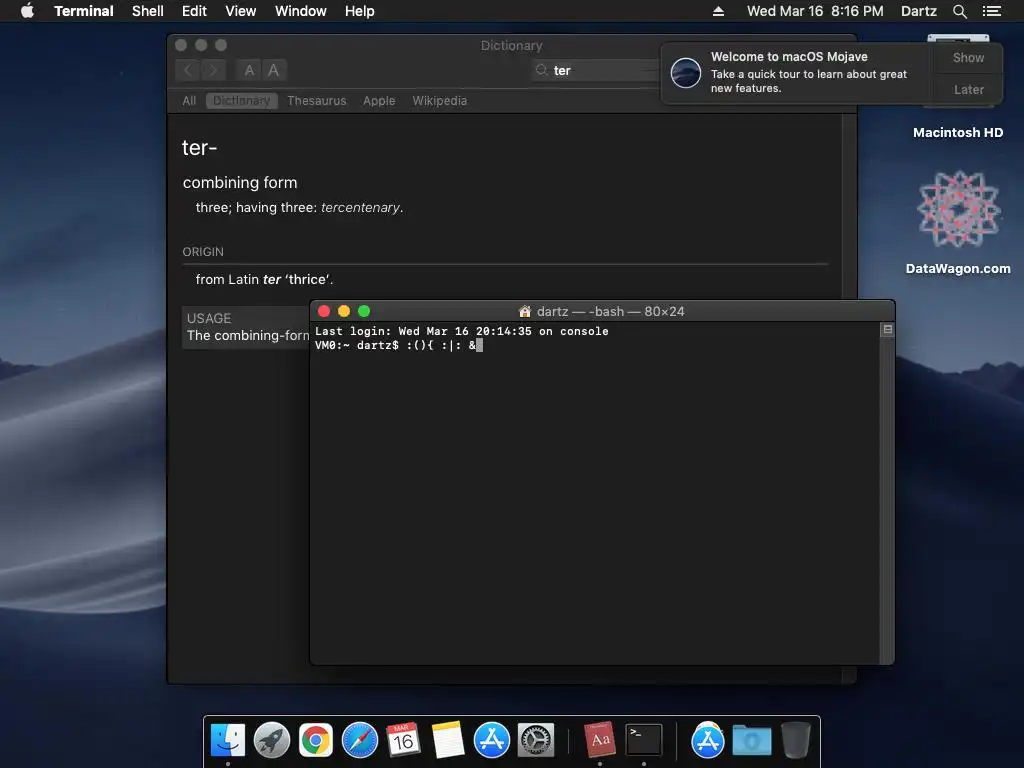Open Finder from the Dock
Screen dimensions: 1024x768
(227, 740)
